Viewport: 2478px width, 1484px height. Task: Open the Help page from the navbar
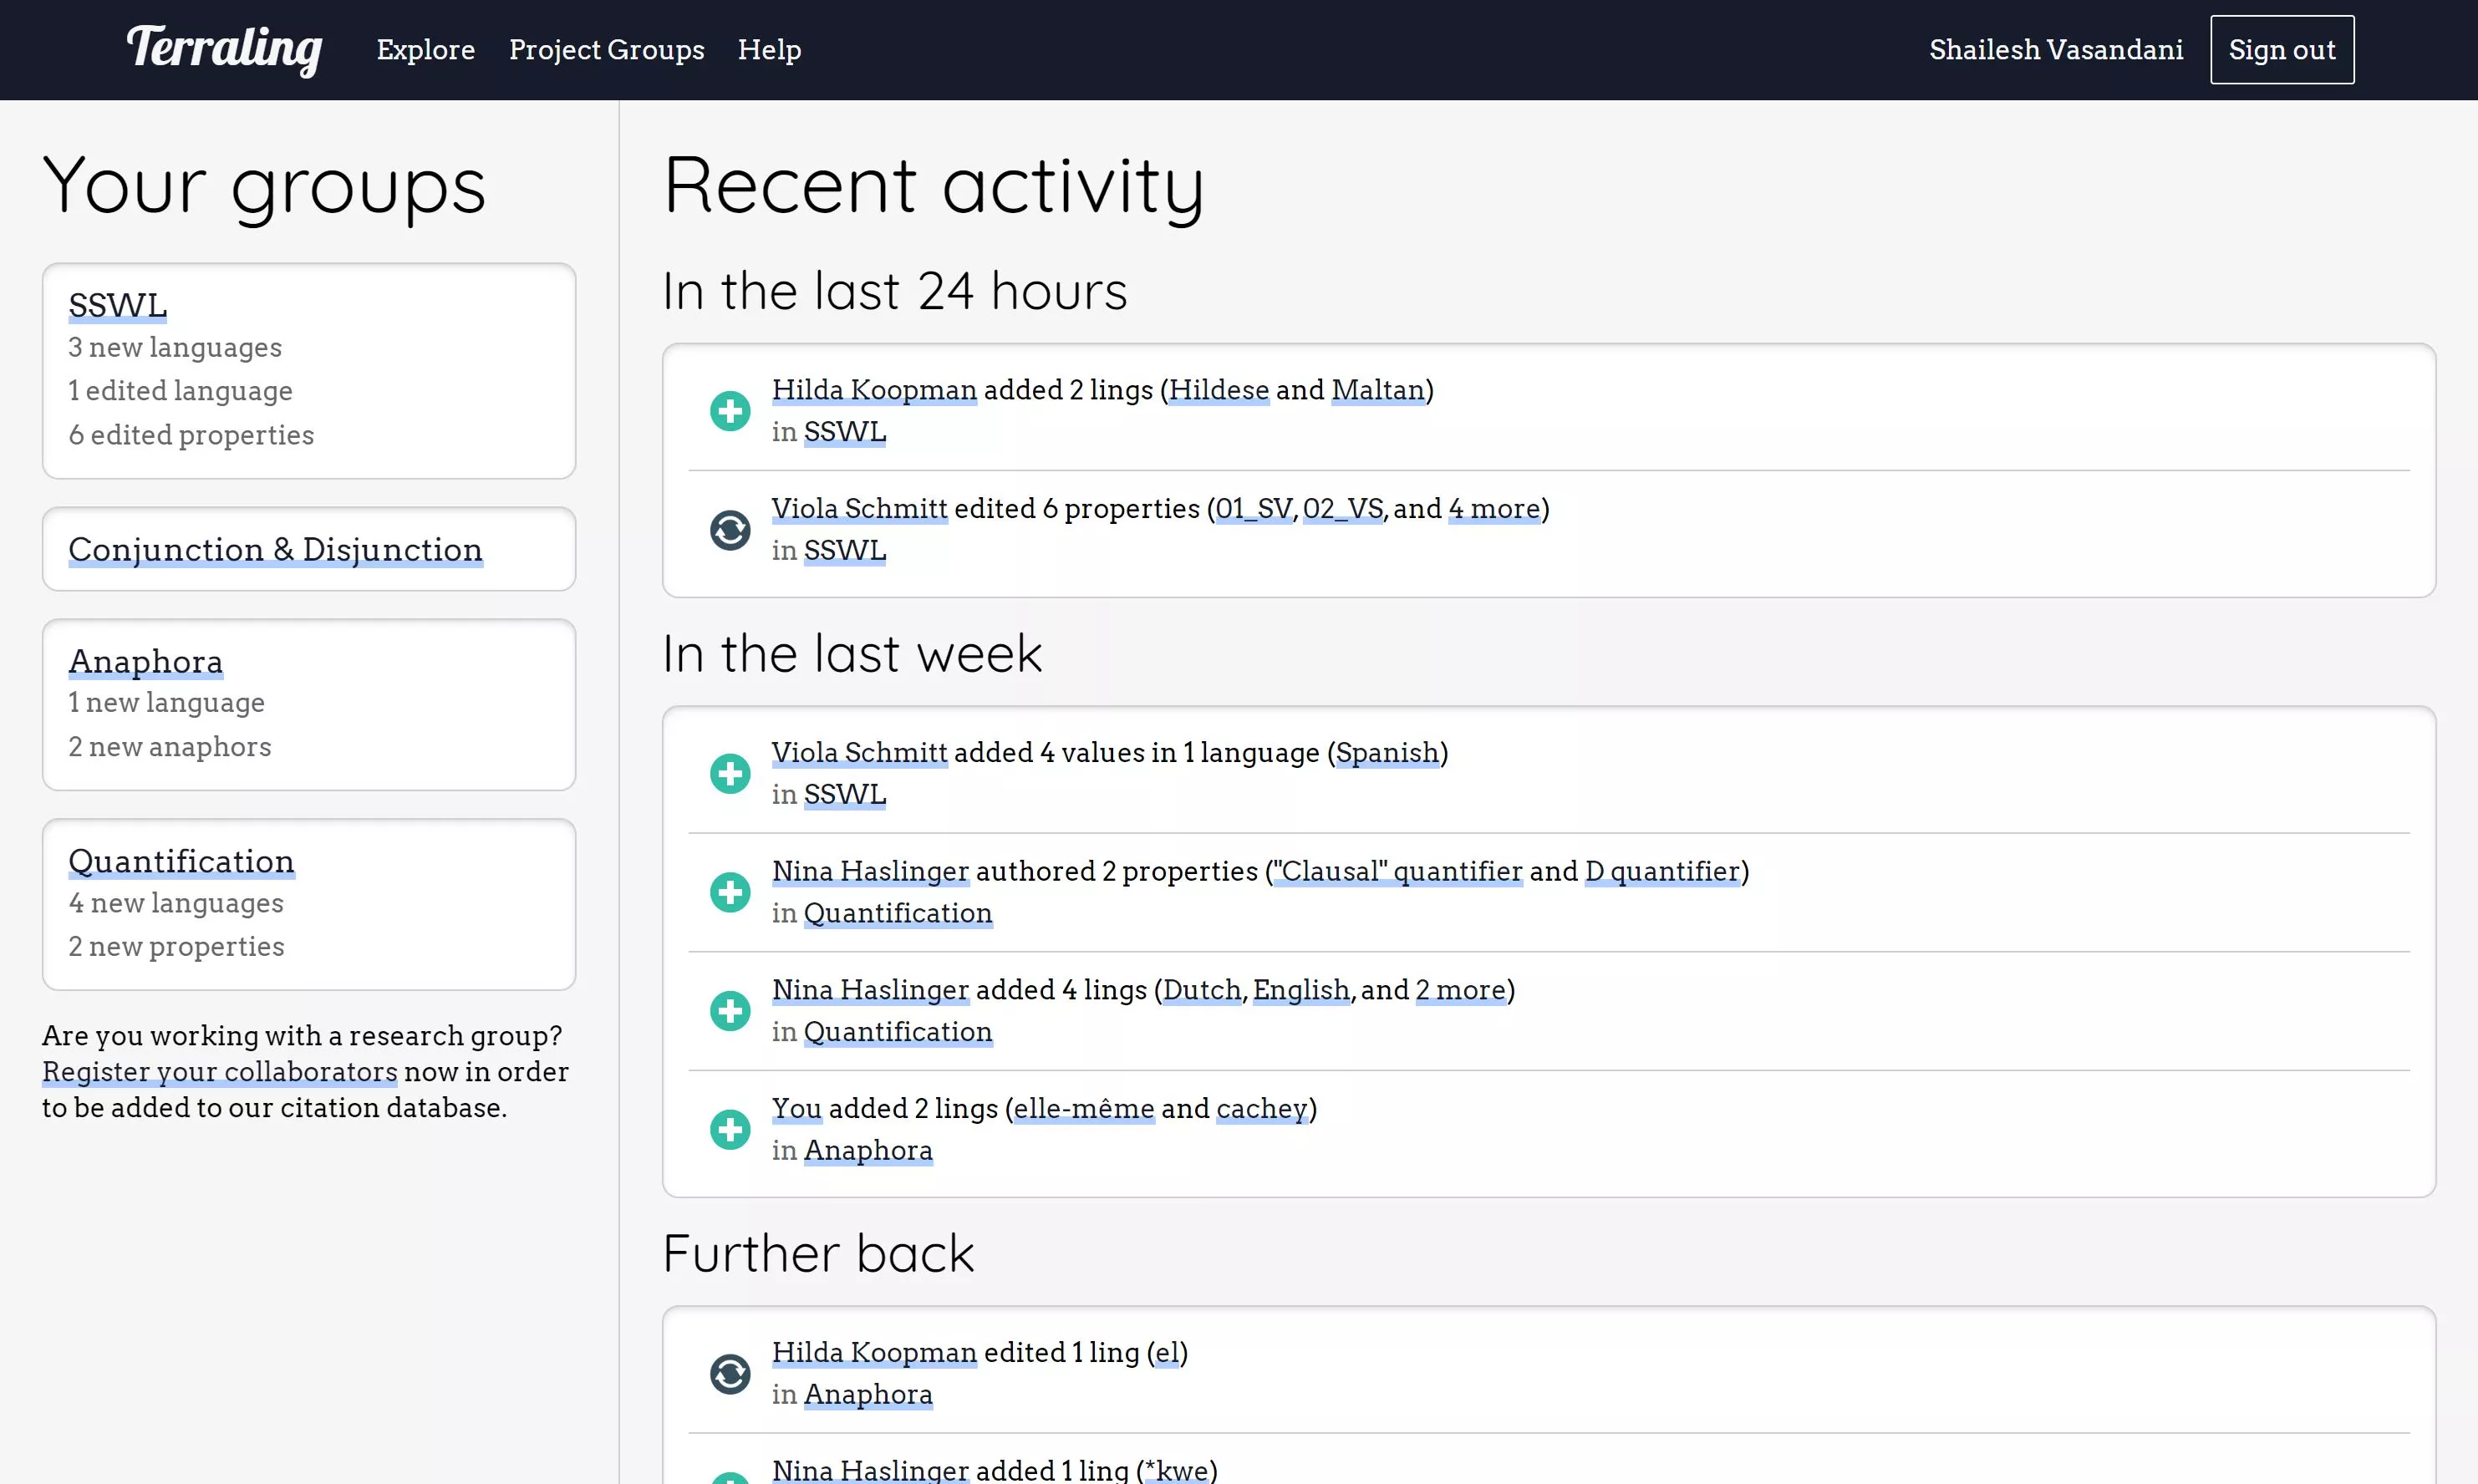pyautogui.click(x=769, y=50)
